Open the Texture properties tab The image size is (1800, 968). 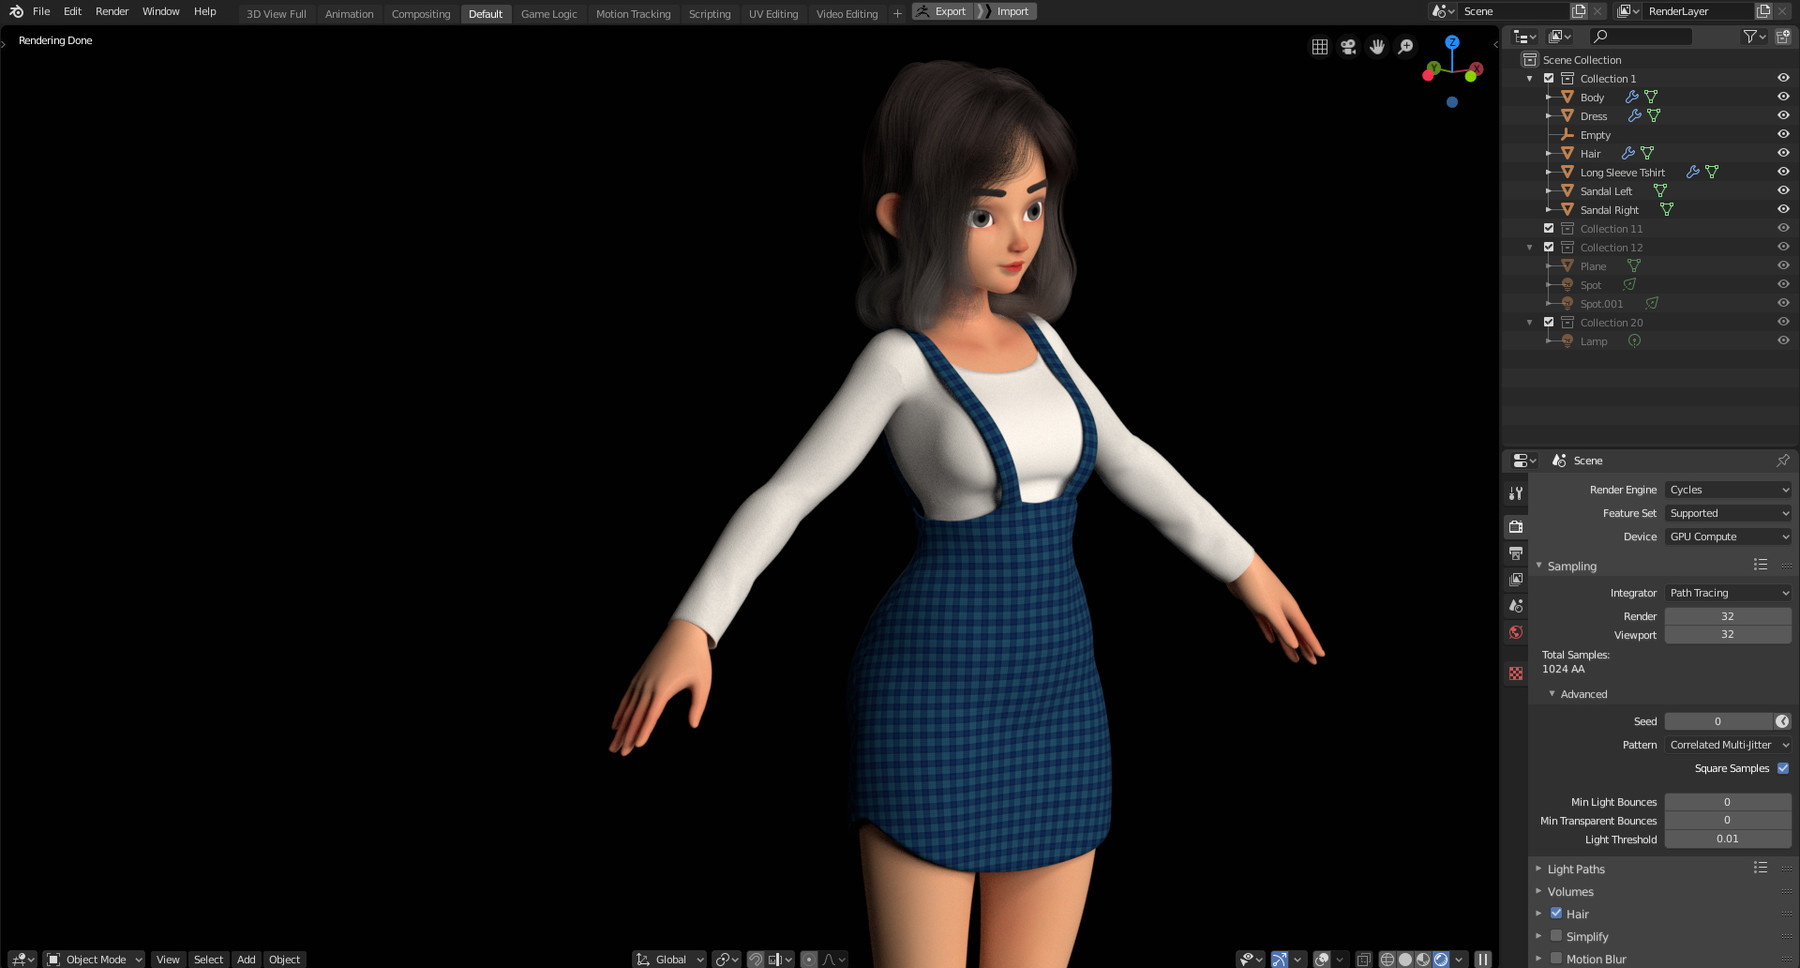[1516, 673]
